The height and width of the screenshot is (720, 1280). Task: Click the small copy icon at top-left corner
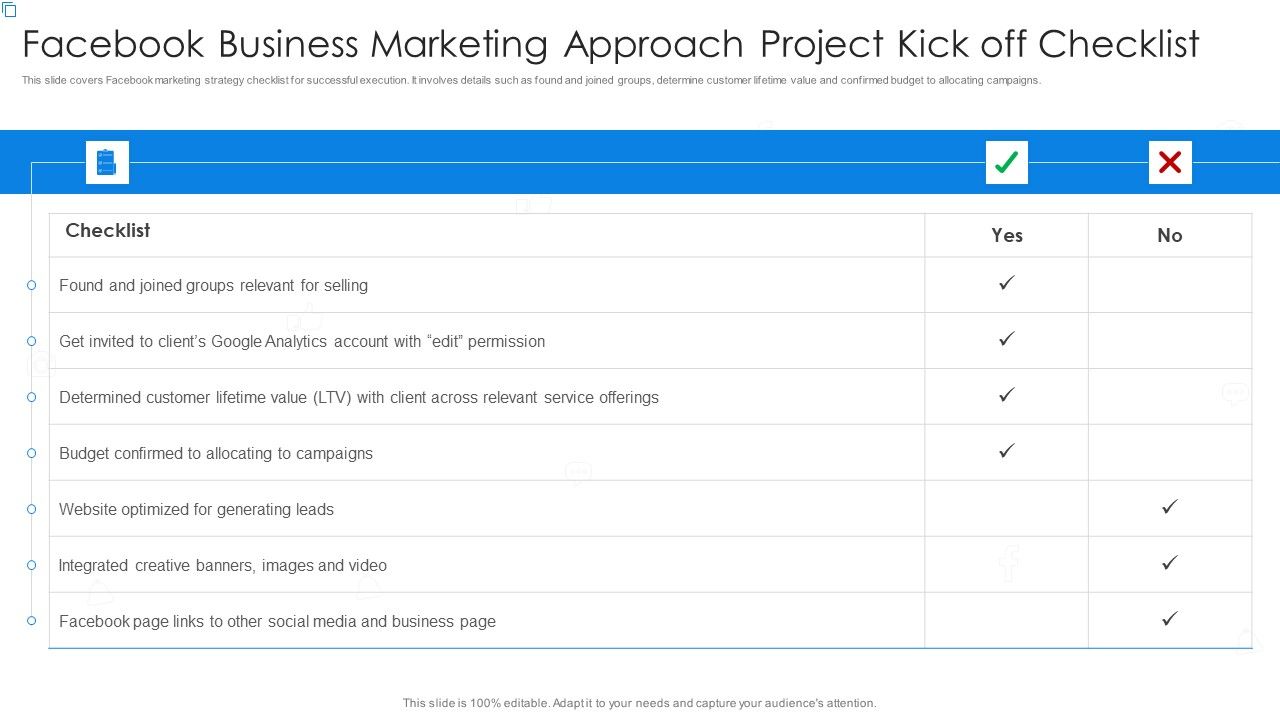pos(10,10)
